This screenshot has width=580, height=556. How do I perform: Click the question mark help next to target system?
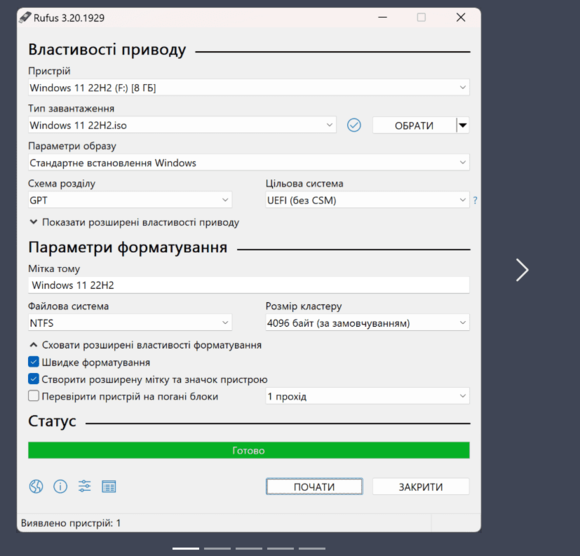pyautogui.click(x=475, y=201)
